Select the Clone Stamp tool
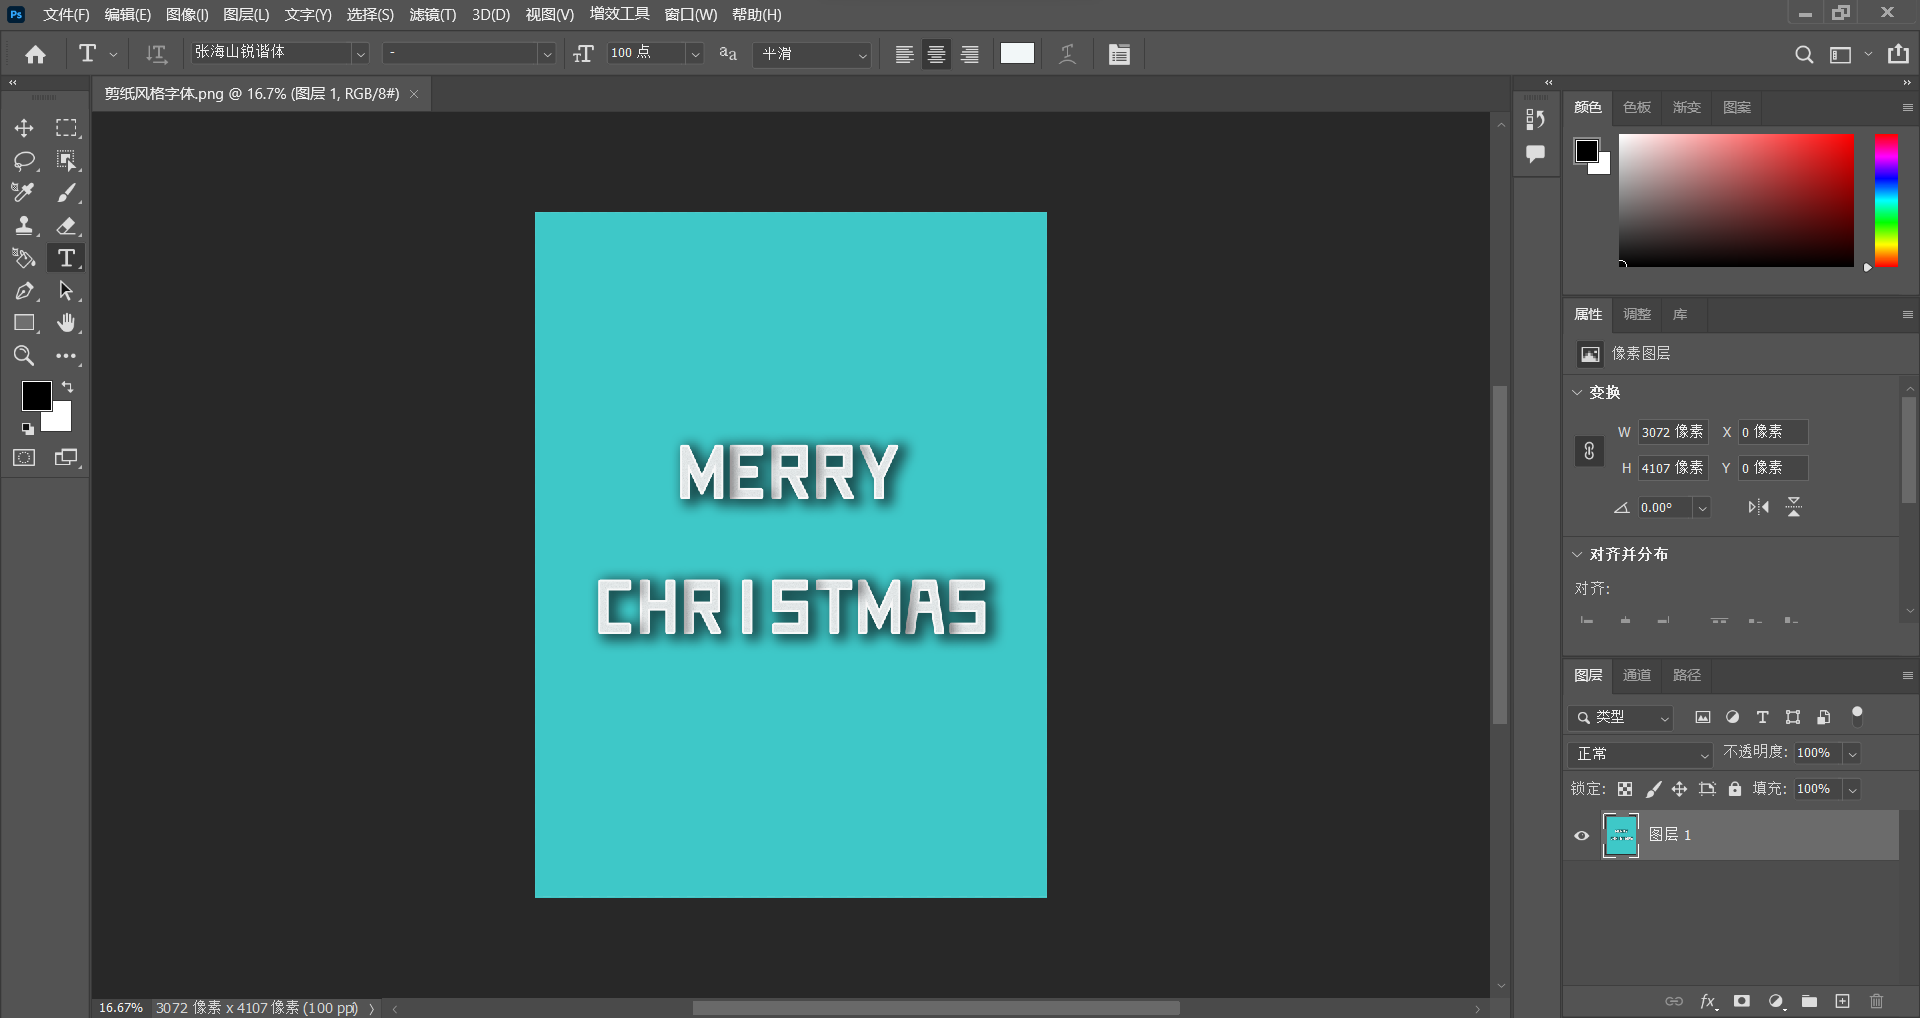The height and width of the screenshot is (1018, 1920). pyautogui.click(x=24, y=226)
